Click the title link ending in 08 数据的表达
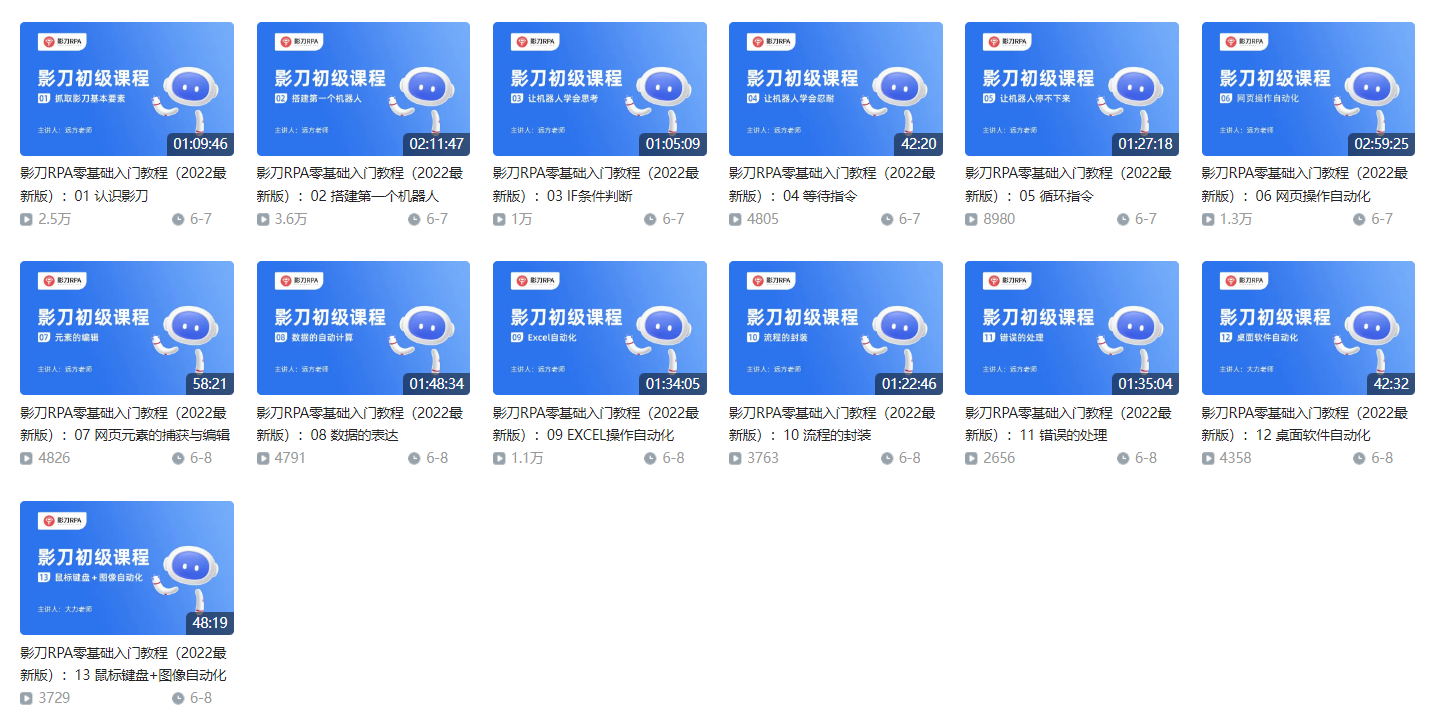The width and height of the screenshot is (1439, 725). point(360,423)
